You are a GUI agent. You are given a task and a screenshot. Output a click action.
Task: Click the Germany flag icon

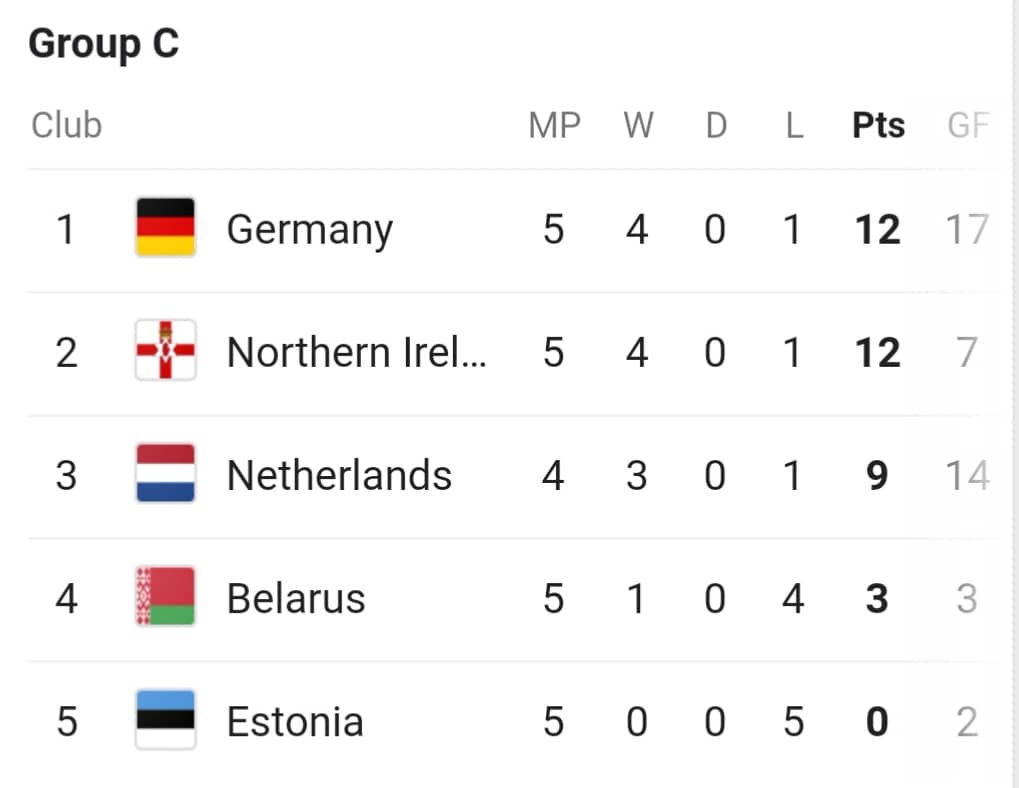click(165, 227)
